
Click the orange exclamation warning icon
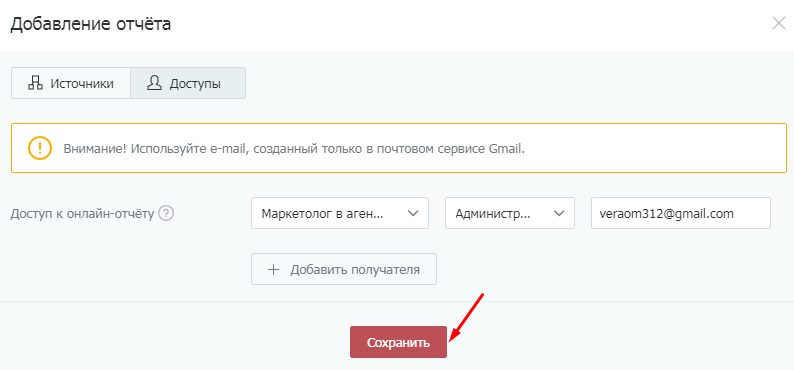click(x=39, y=148)
